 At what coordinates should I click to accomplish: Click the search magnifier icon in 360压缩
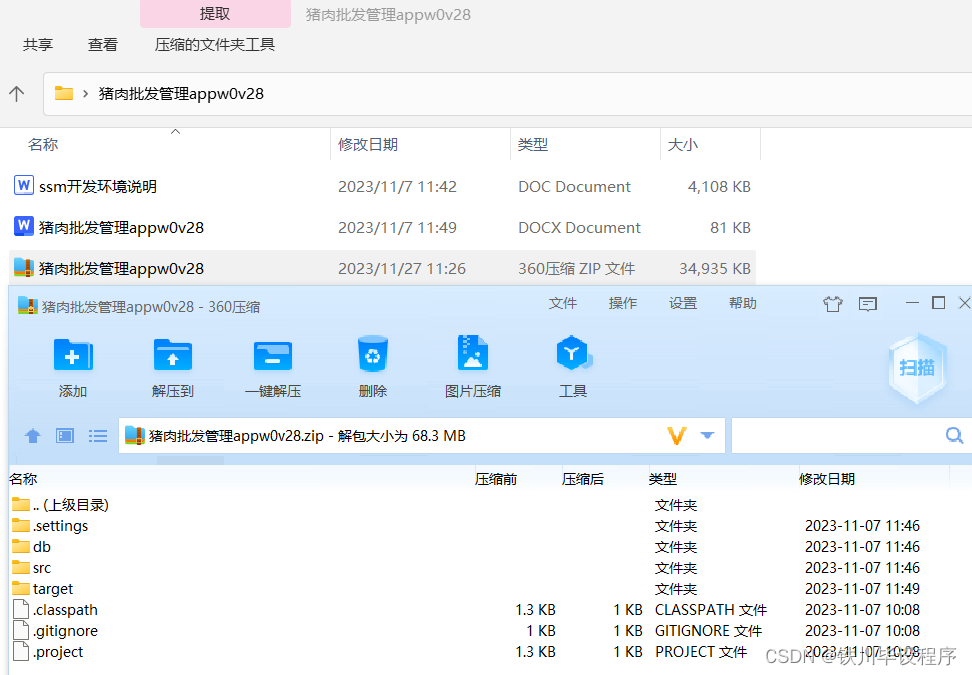click(955, 435)
